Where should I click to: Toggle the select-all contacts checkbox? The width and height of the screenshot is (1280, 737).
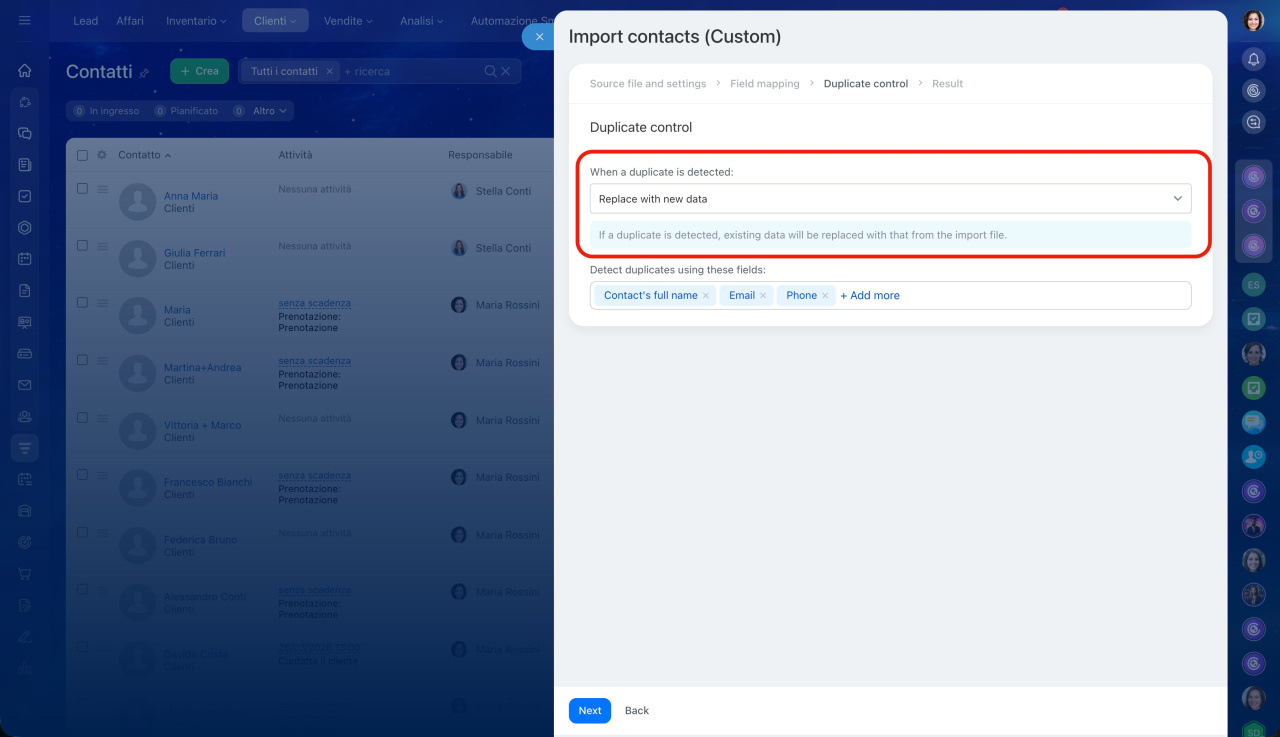coord(82,155)
